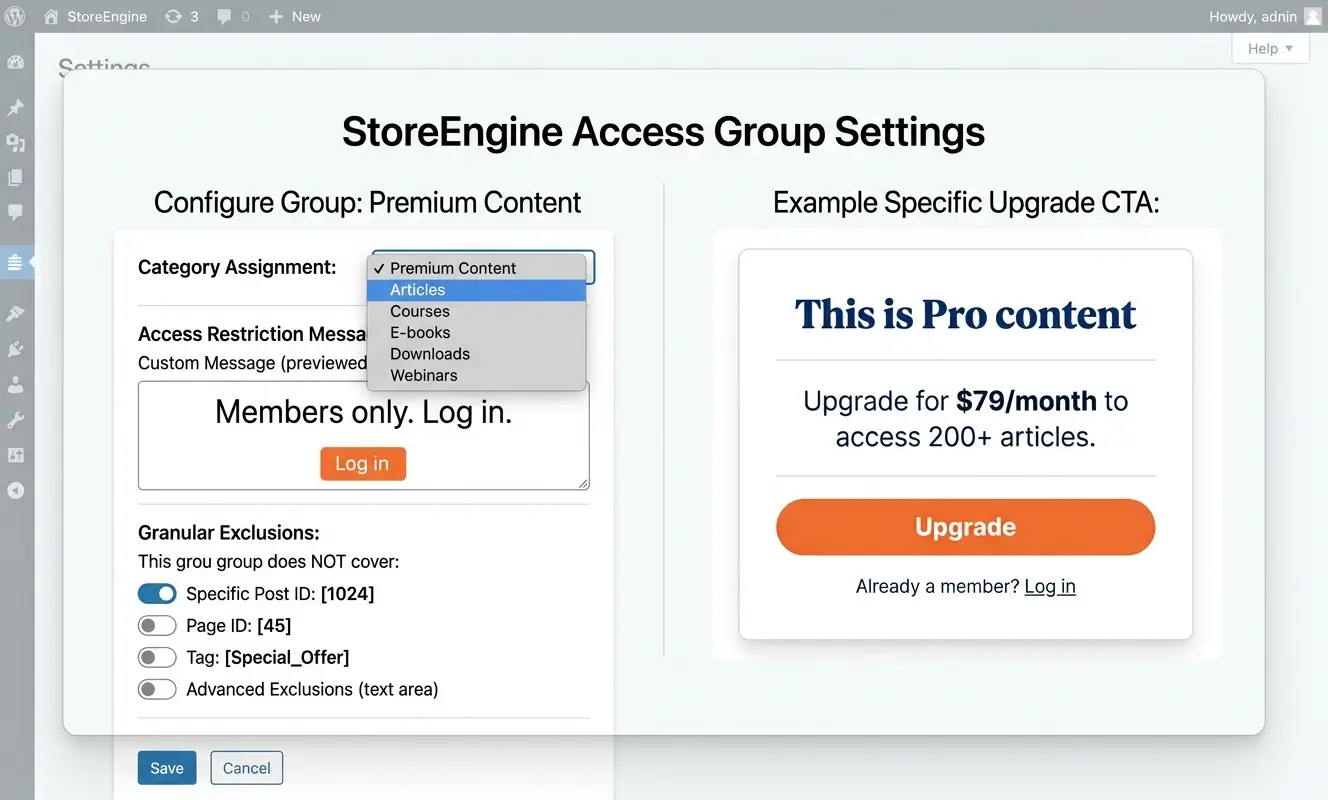This screenshot has height=800, width=1328.
Task: Click 'Granular Exclusions:' label
Action: [229, 533]
